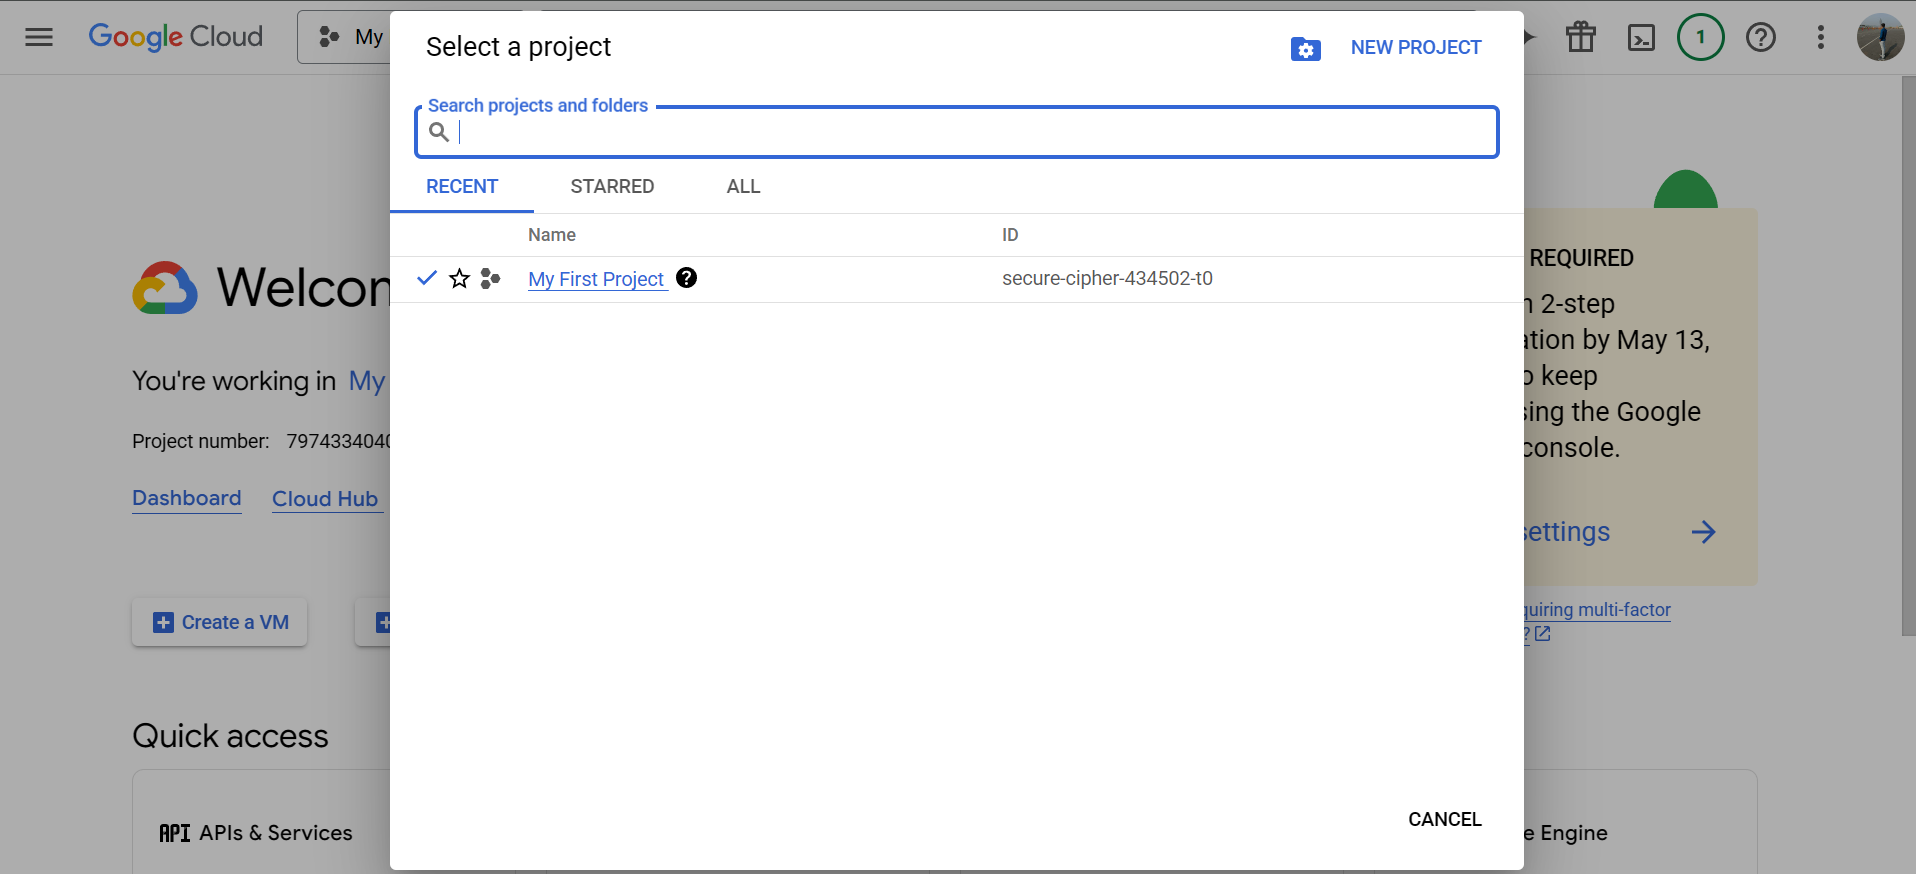This screenshot has width=1916, height=874.
Task: Click the search magnifier icon
Action: 438,132
